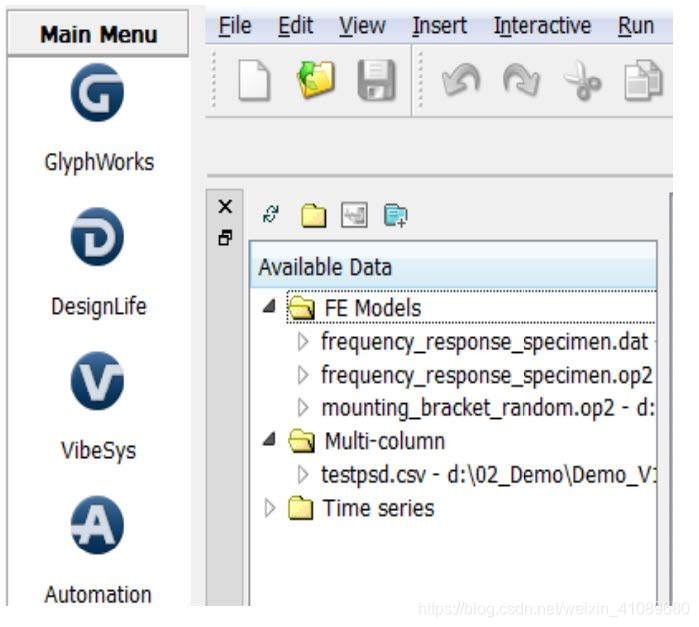The height and width of the screenshot is (627, 699).
Task: Click the DesignLife label text
Action: coord(99,307)
